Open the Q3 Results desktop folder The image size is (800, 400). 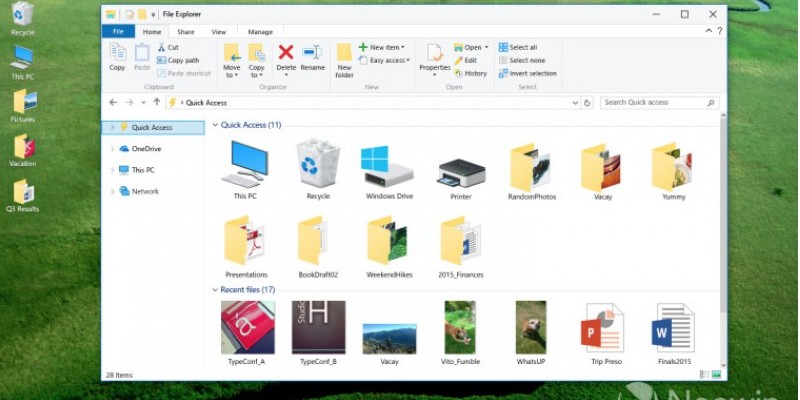(x=23, y=196)
